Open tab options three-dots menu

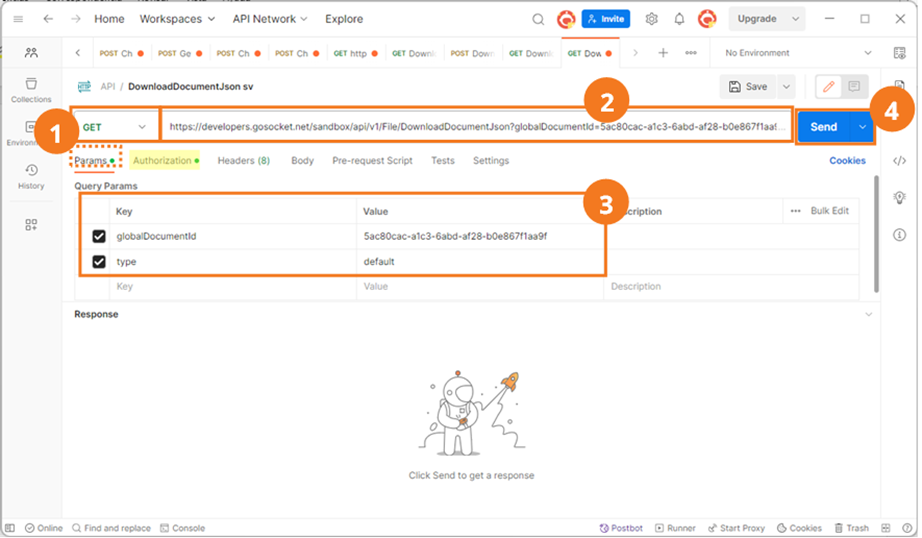pyautogui.click(x=691, y=53)
